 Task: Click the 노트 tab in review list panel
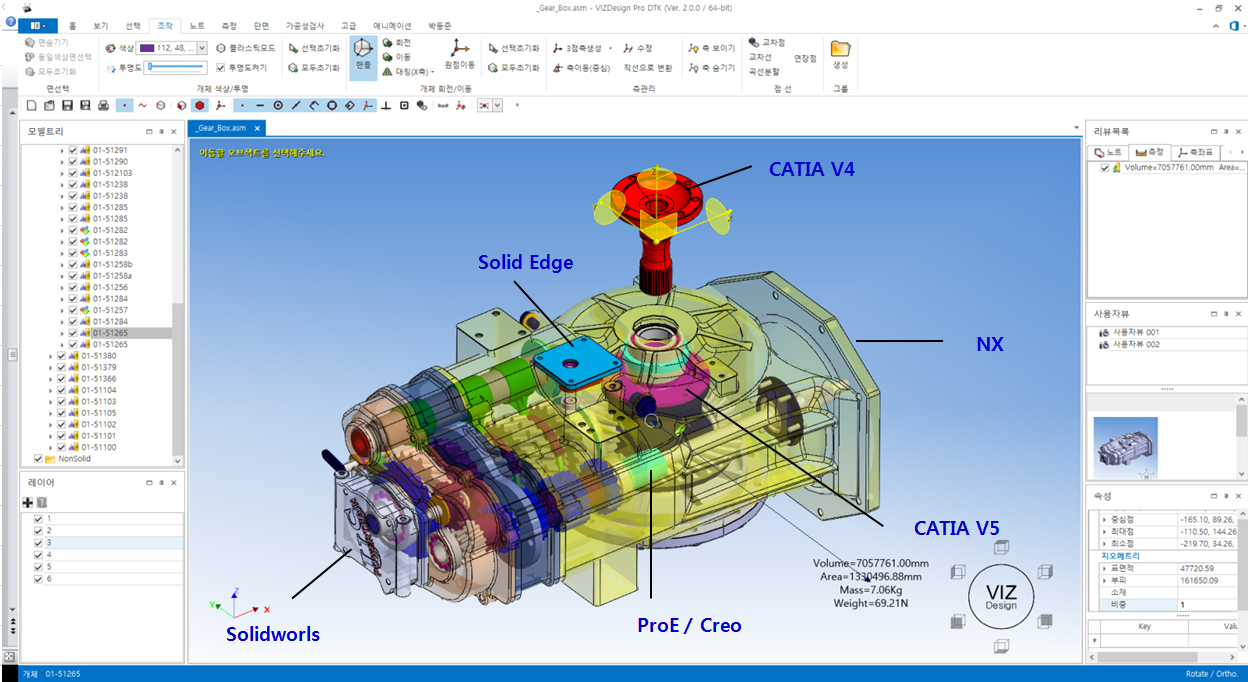1108,152
